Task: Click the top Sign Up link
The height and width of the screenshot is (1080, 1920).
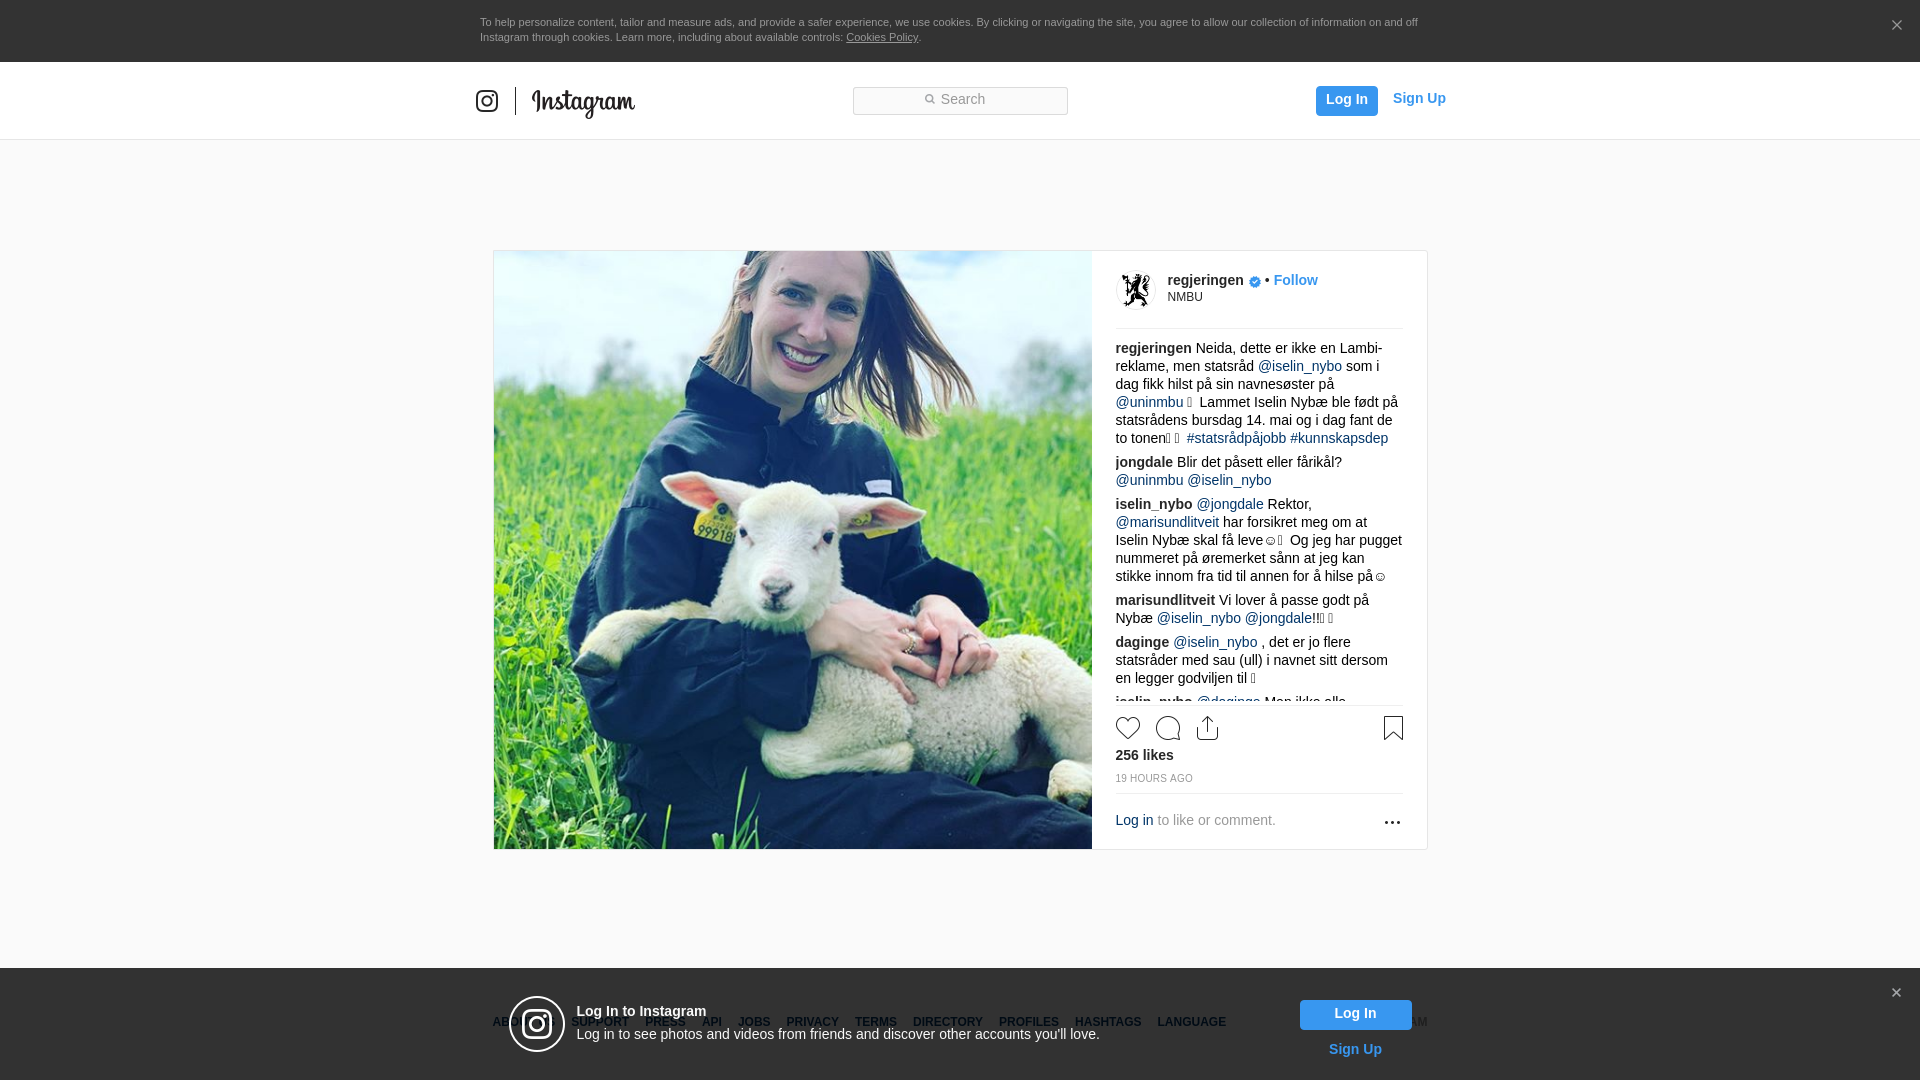Action: coord(1419,98)
